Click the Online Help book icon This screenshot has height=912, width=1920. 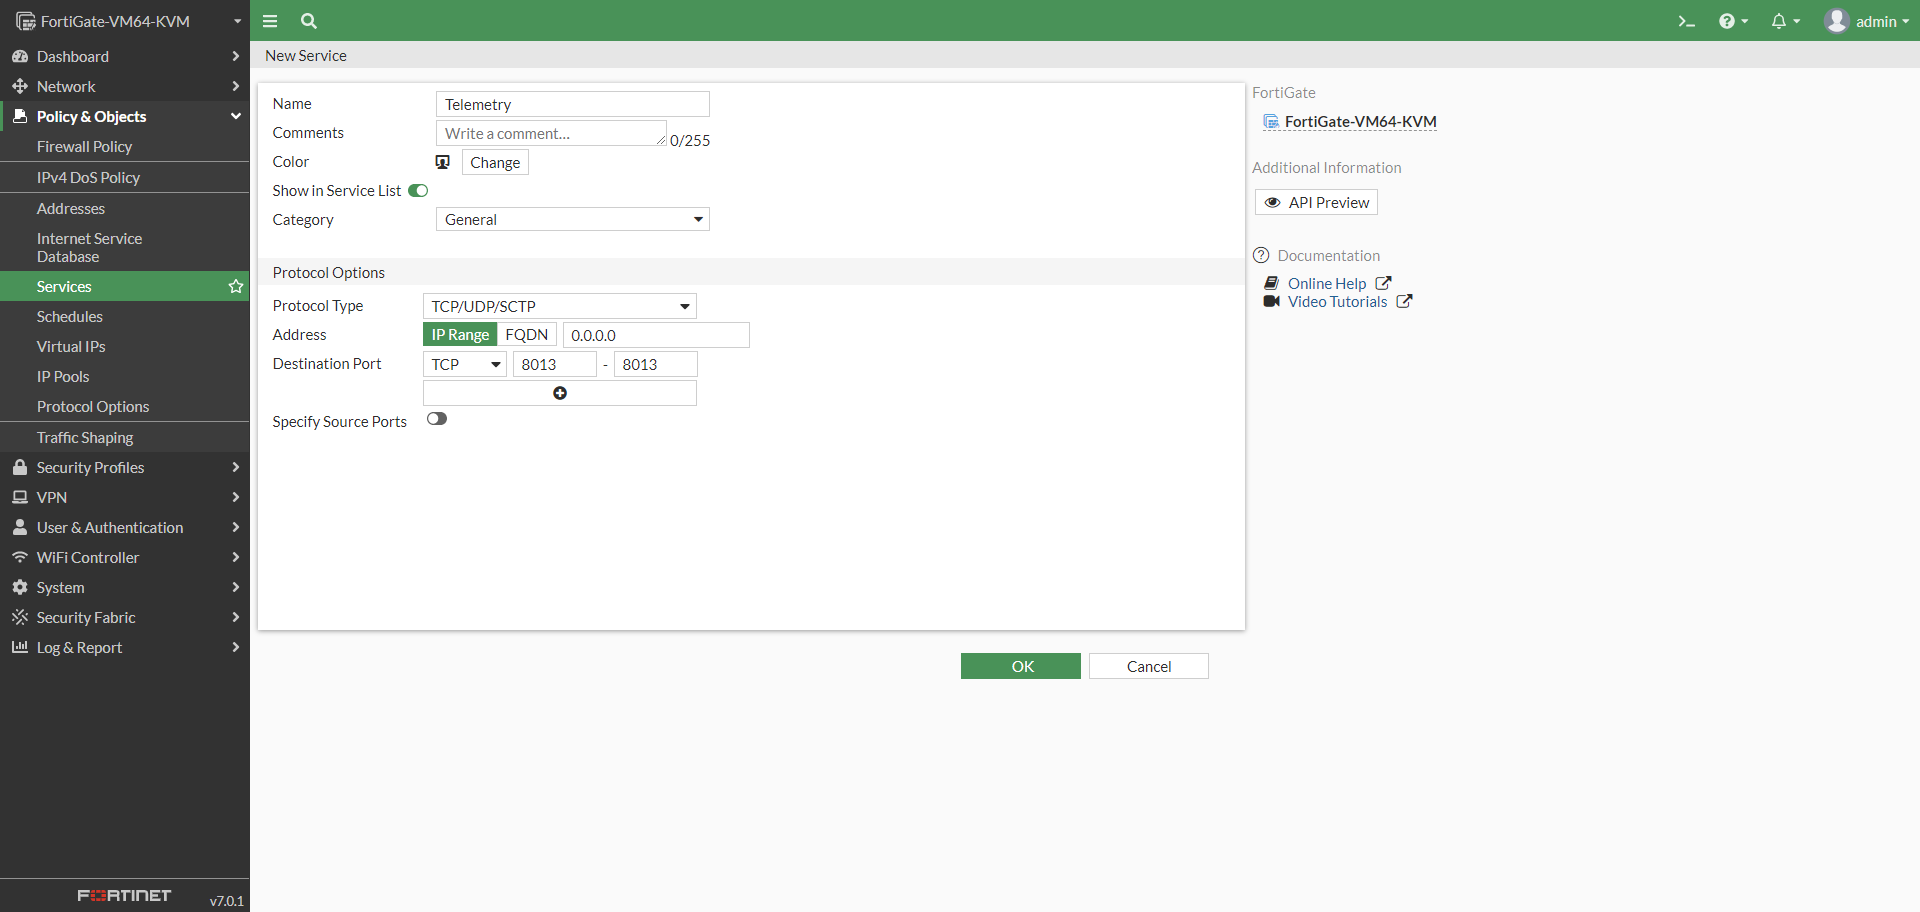pyautogui.click(x=1271, y=284)
